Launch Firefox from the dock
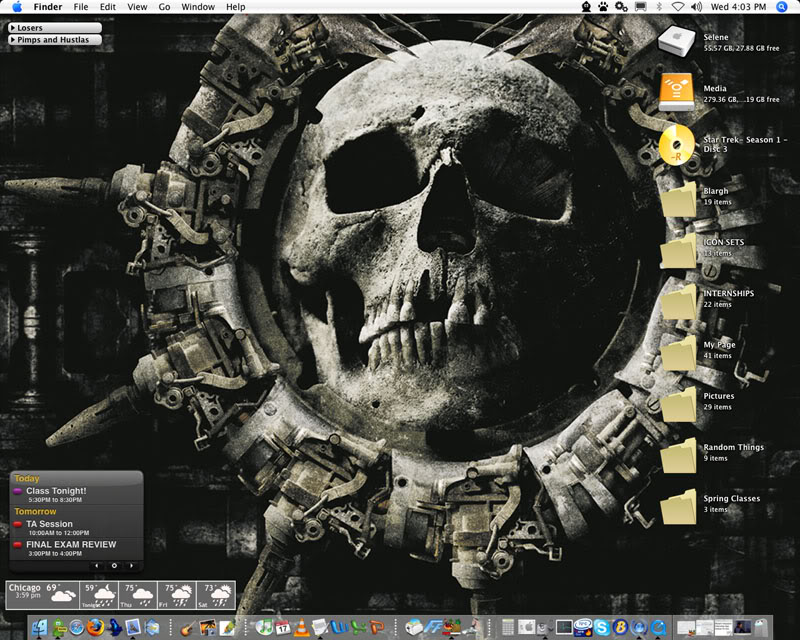The height and width of the screenshot is (640, 800). pyautogui.click(x=95, y=627)
